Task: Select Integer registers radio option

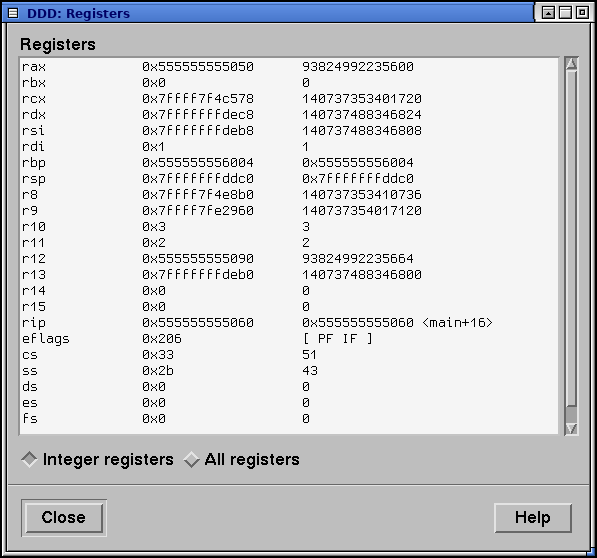Action: [x=97, y=459]
